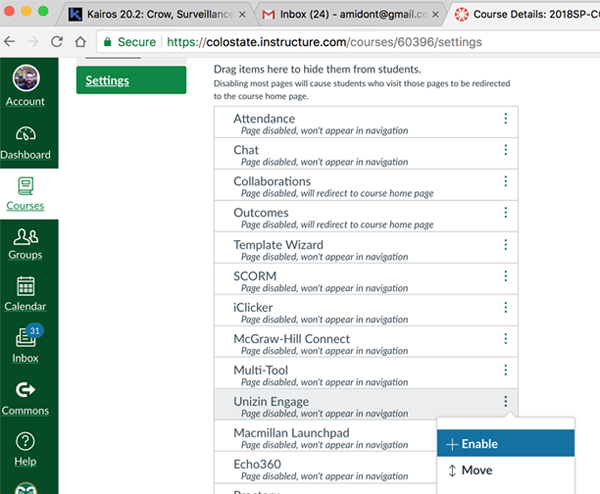Screen dimensions: 600x494
Task: Open the Courses book icon
Action: [x=26, y=186]
